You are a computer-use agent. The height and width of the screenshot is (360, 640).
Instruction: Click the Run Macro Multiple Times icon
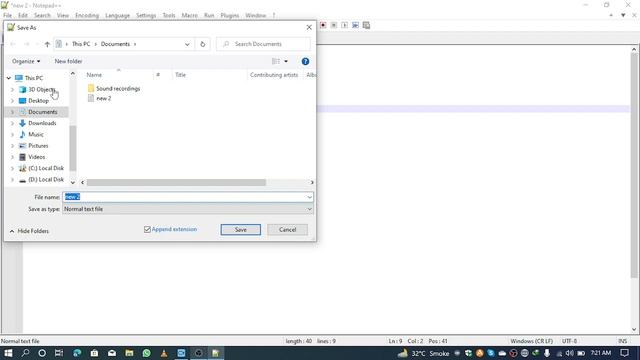click(356, 25)
